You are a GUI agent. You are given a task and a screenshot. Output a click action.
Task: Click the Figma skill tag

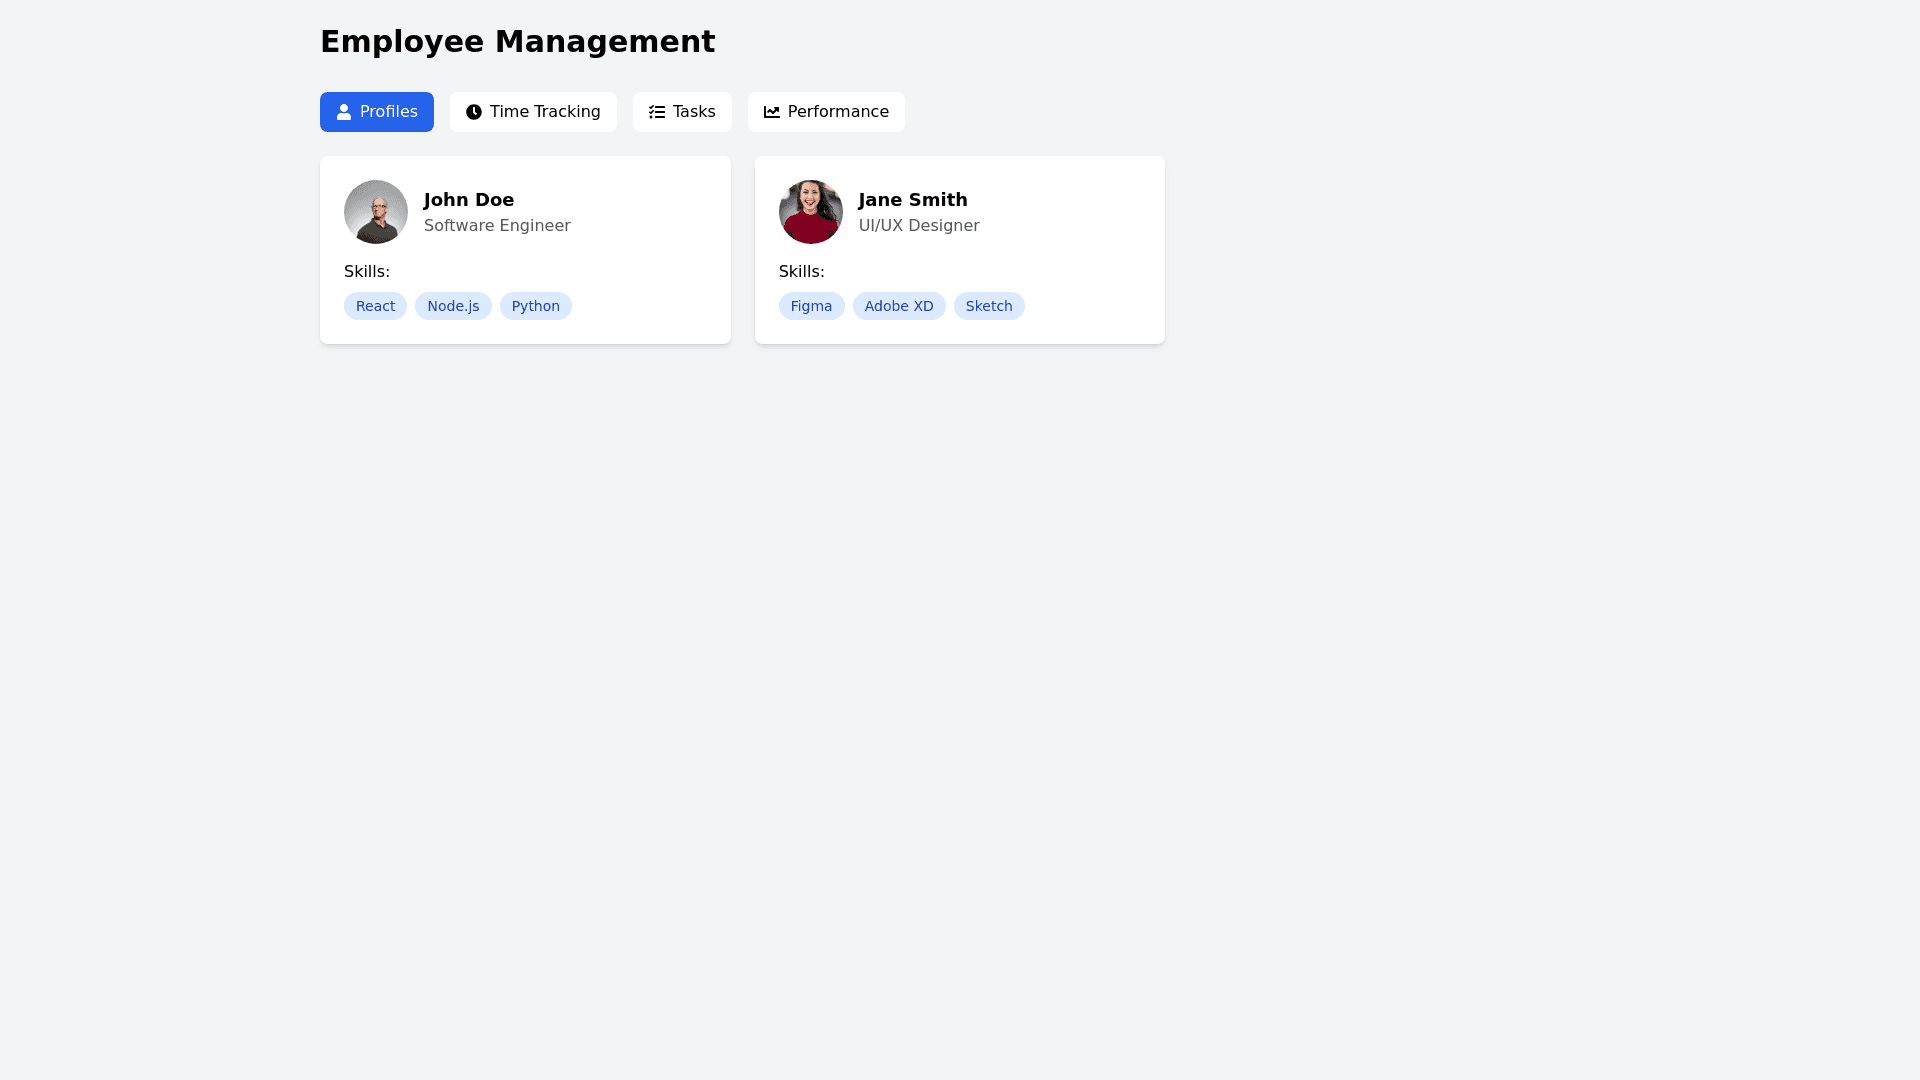[x=811, y=306]
